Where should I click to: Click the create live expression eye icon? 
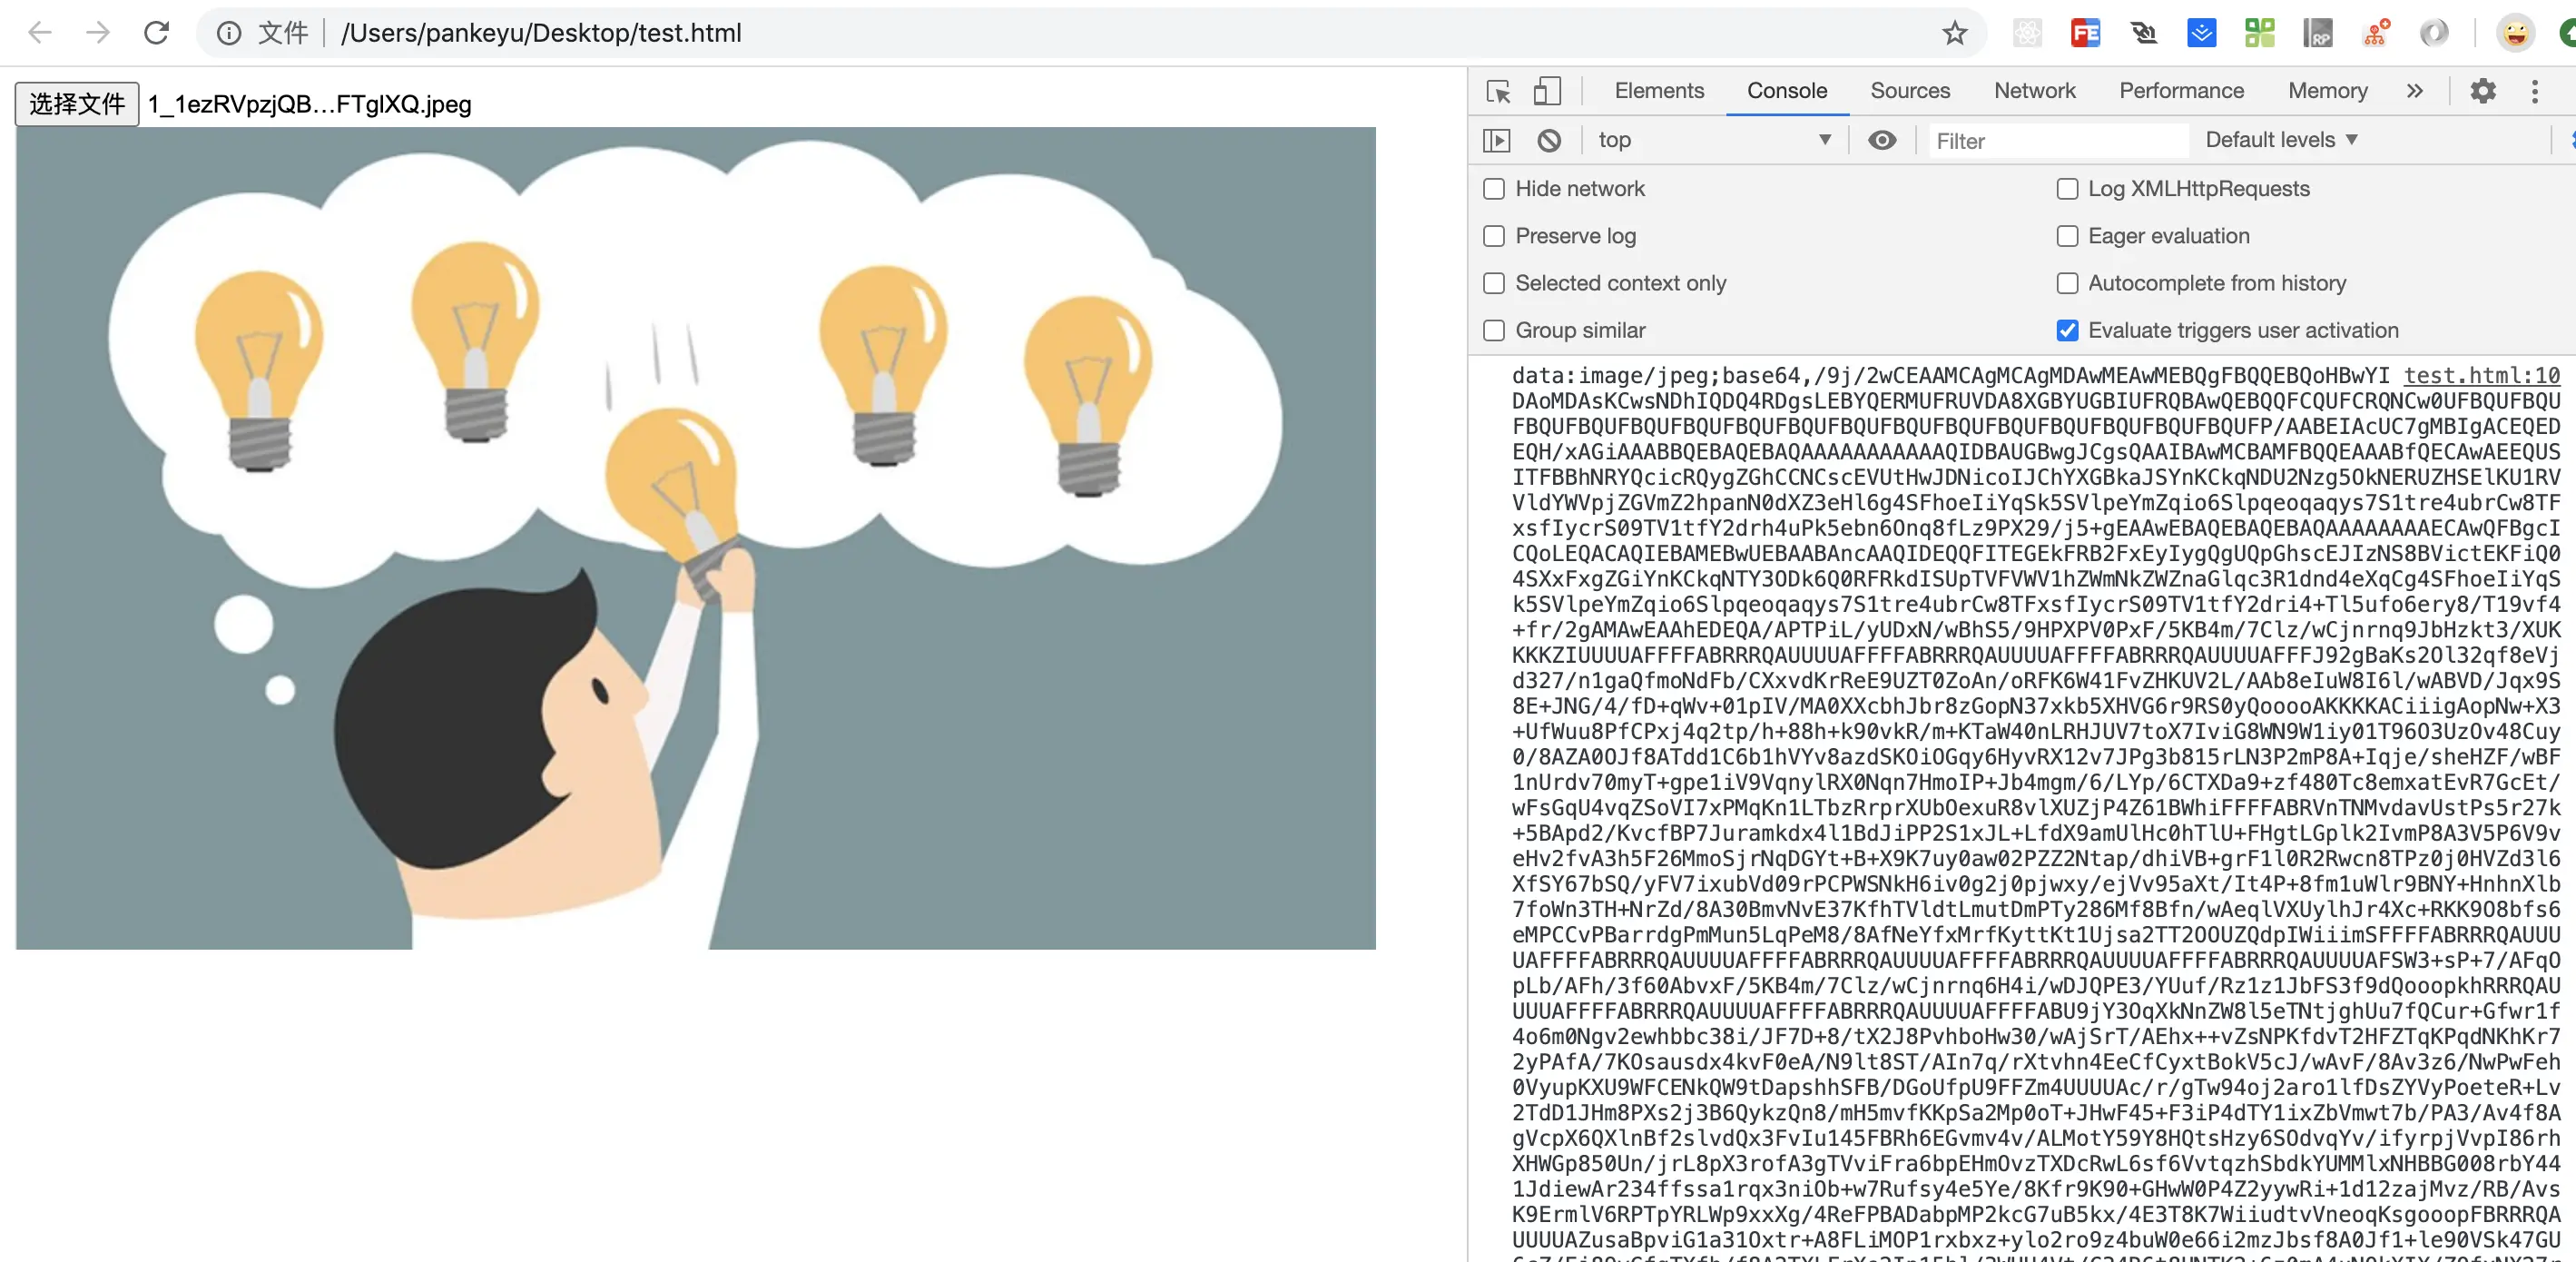click(x=1882, y=140)
